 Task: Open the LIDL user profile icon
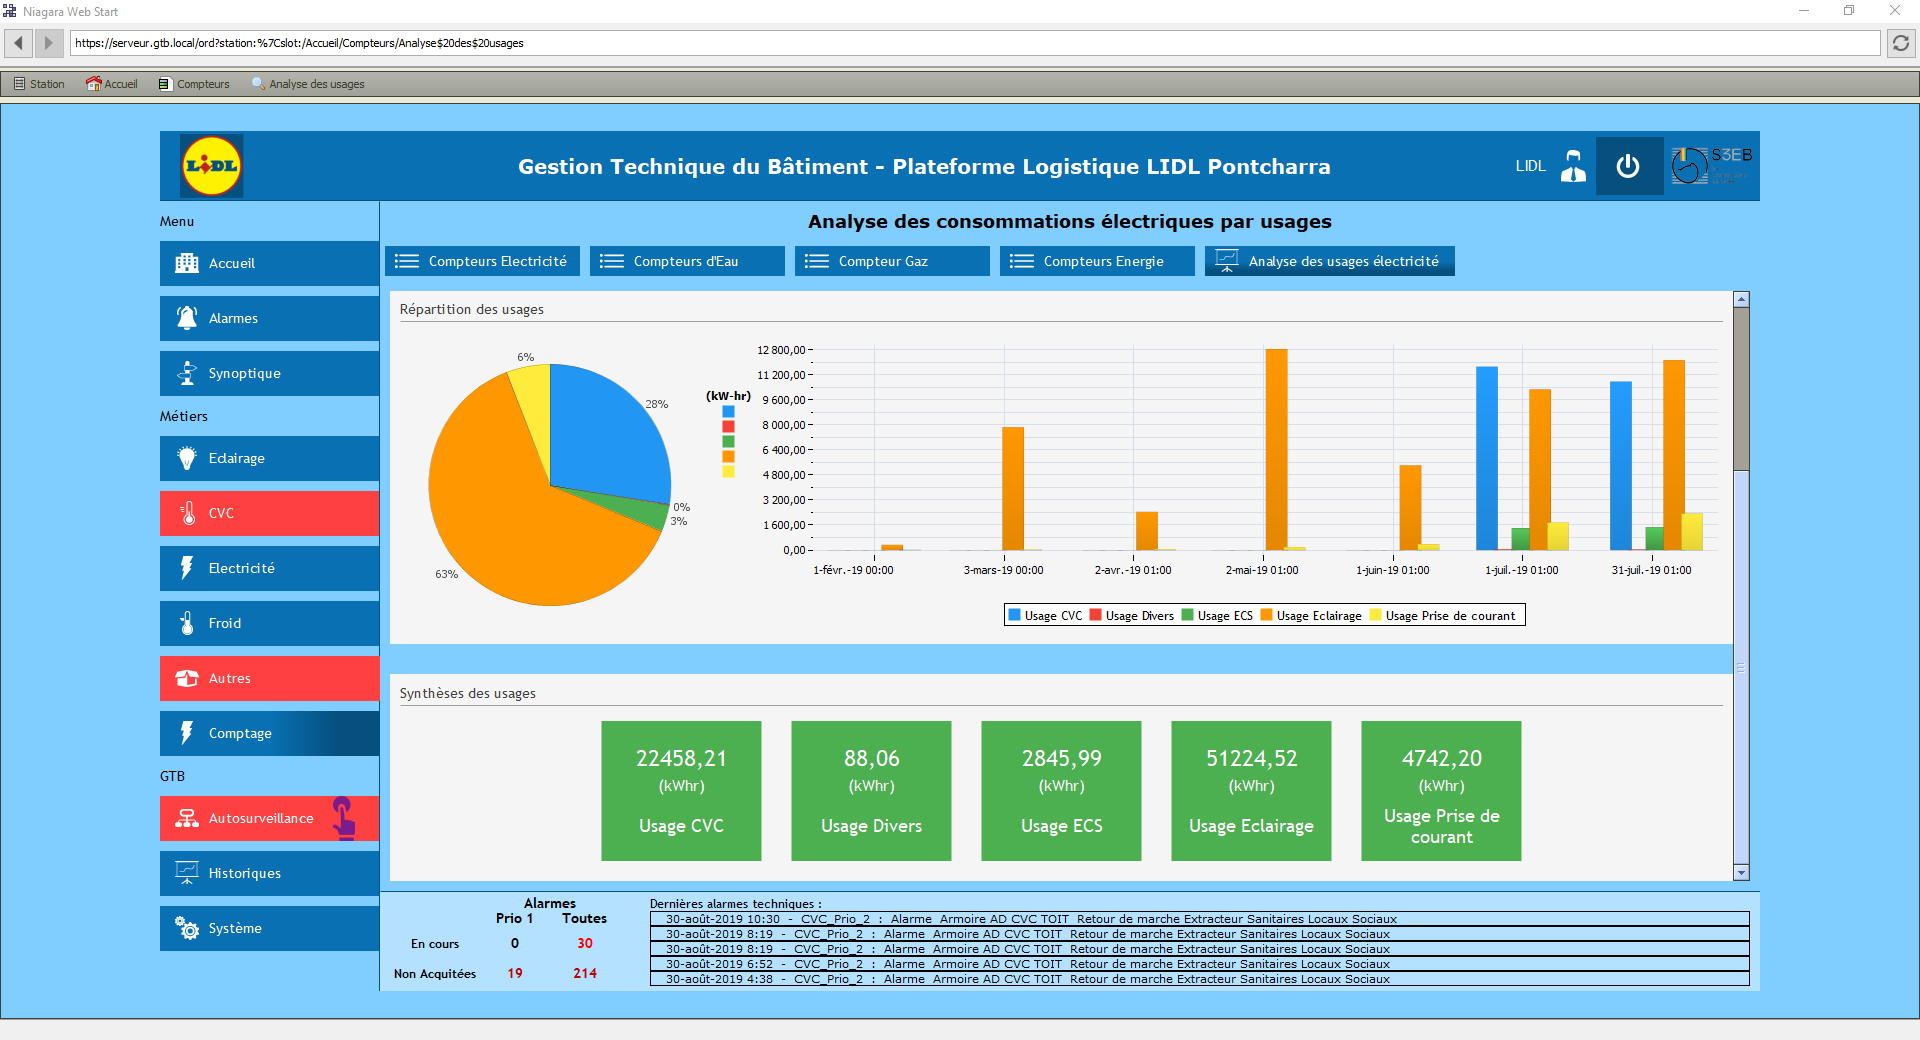[1573, 166]
